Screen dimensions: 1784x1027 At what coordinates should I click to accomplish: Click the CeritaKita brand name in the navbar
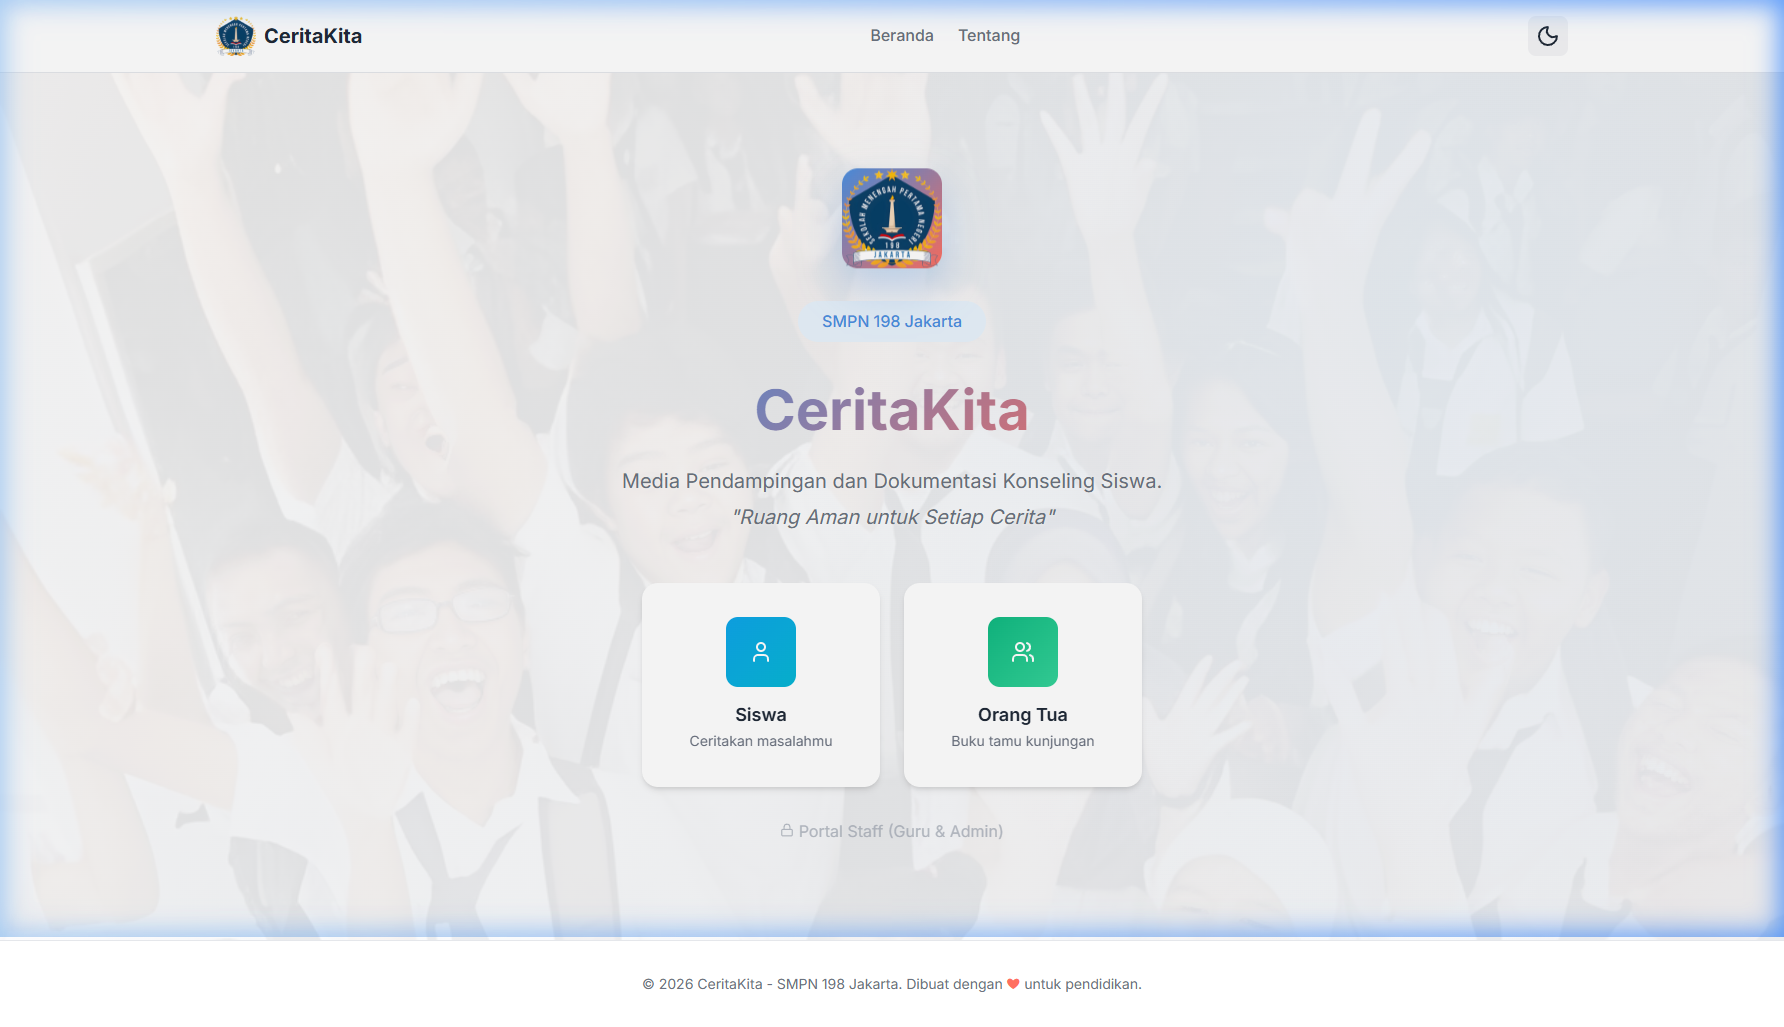click(x=312, y=35)
